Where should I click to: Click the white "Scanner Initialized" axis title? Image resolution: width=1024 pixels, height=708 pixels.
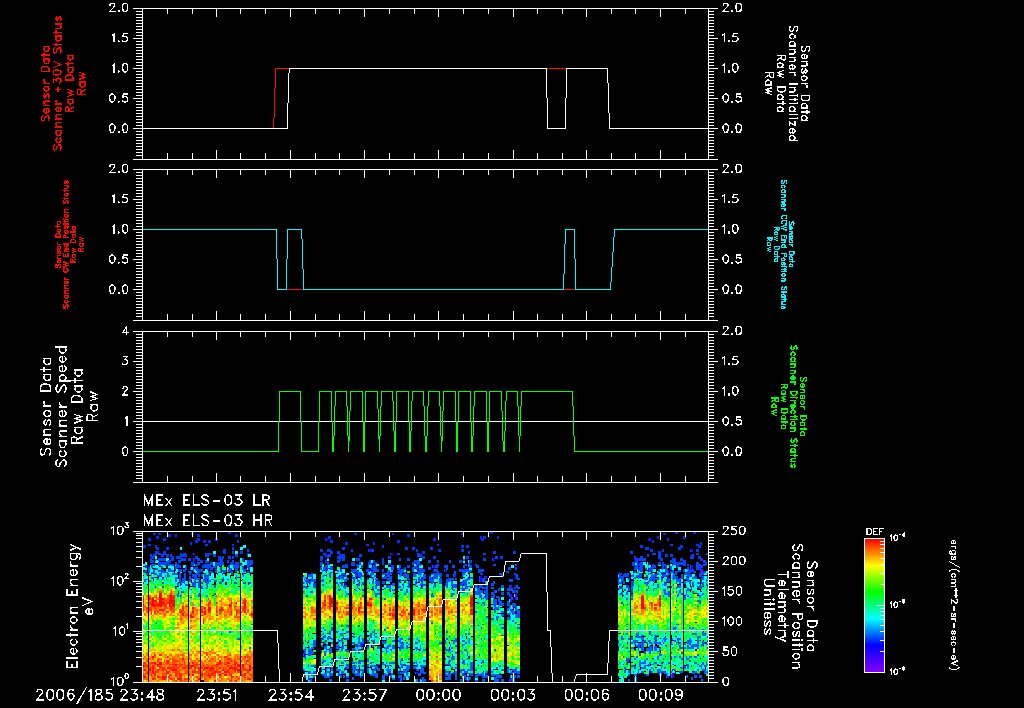786,84
